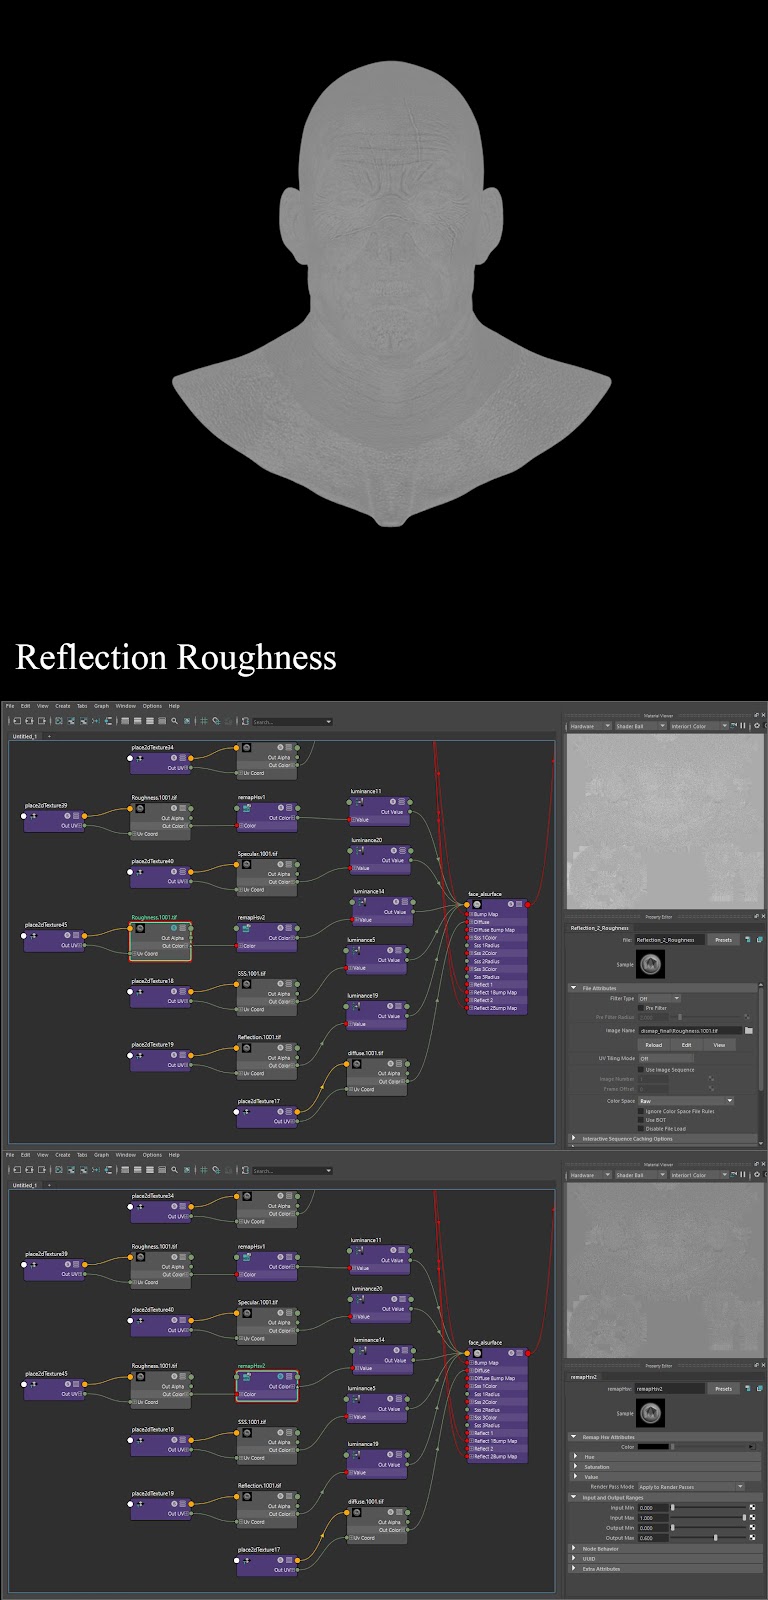Click the diffuse.1001.tif node swatch in upper graph
The height and width of the screenshot is (1600, 768).
[357, 1063]
